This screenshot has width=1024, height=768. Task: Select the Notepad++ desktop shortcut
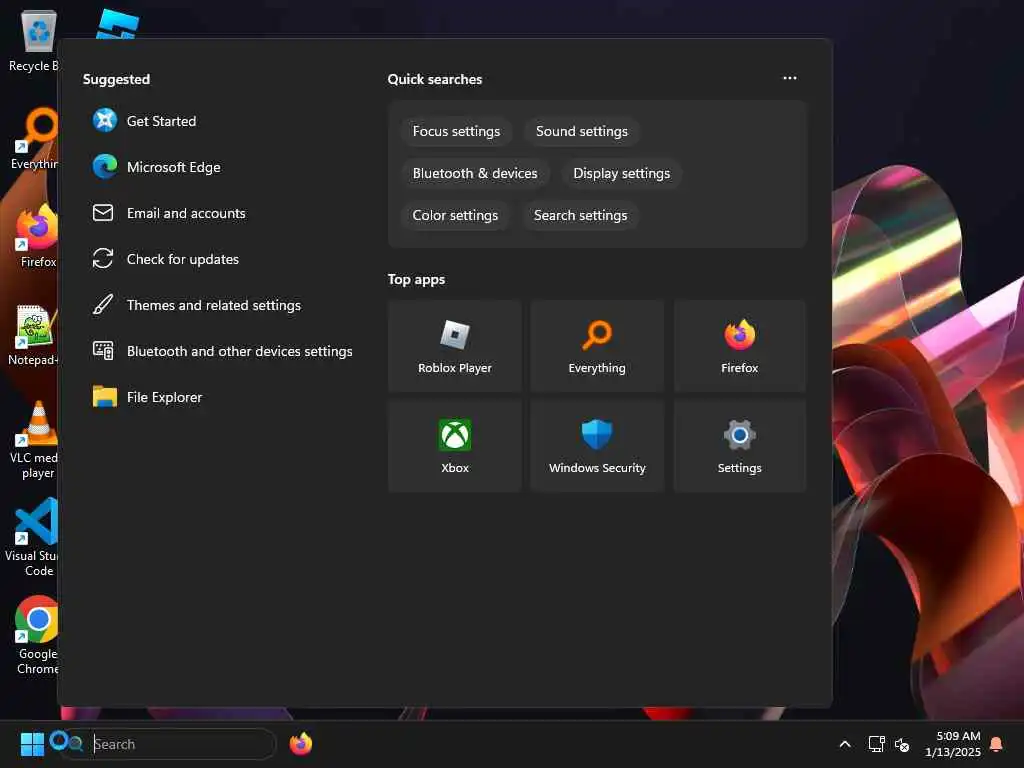(x=34, y=334)
